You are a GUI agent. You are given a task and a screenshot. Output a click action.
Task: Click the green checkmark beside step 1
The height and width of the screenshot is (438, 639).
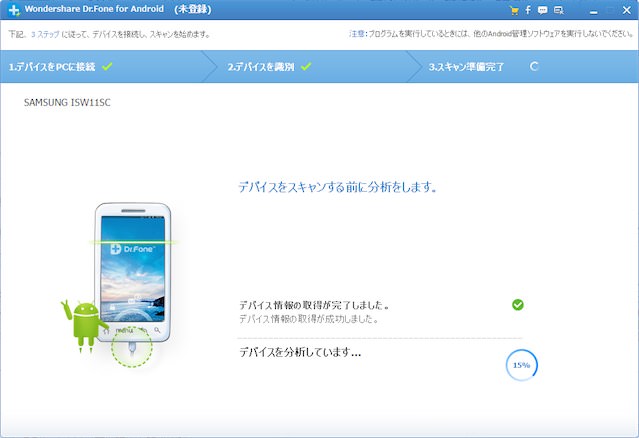(x=107, y=66)
